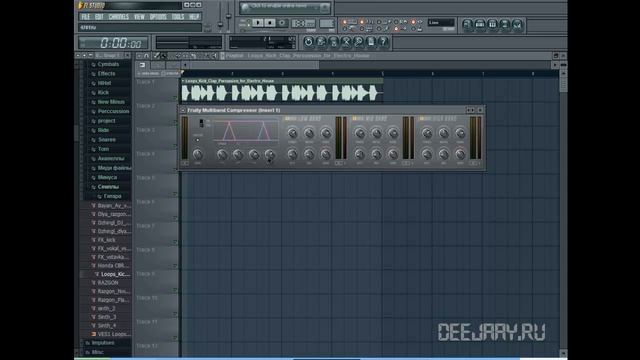The height and width of the screenshot is (360, 640).
Task: Click the one-click recording icon
Action: coord(358,41)
